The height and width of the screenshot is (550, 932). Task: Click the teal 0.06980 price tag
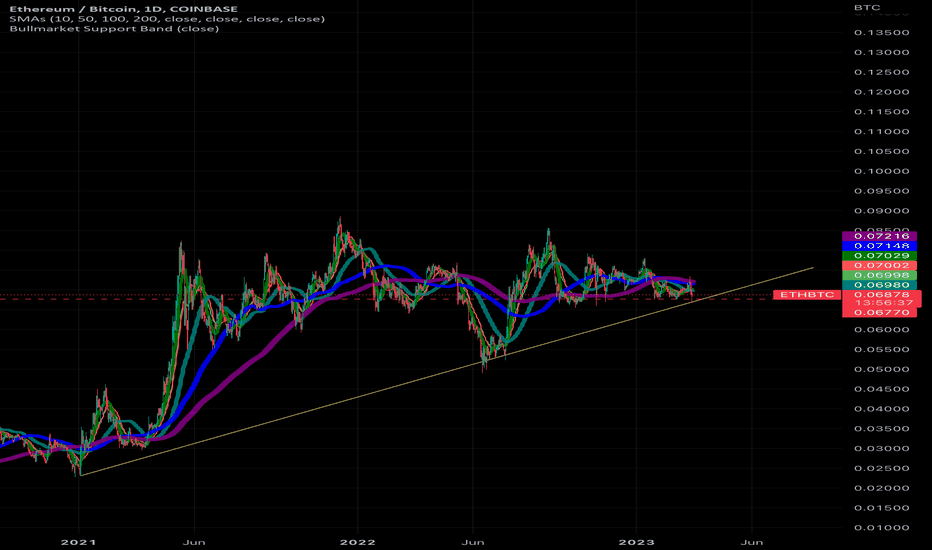(x=880, y=285)
